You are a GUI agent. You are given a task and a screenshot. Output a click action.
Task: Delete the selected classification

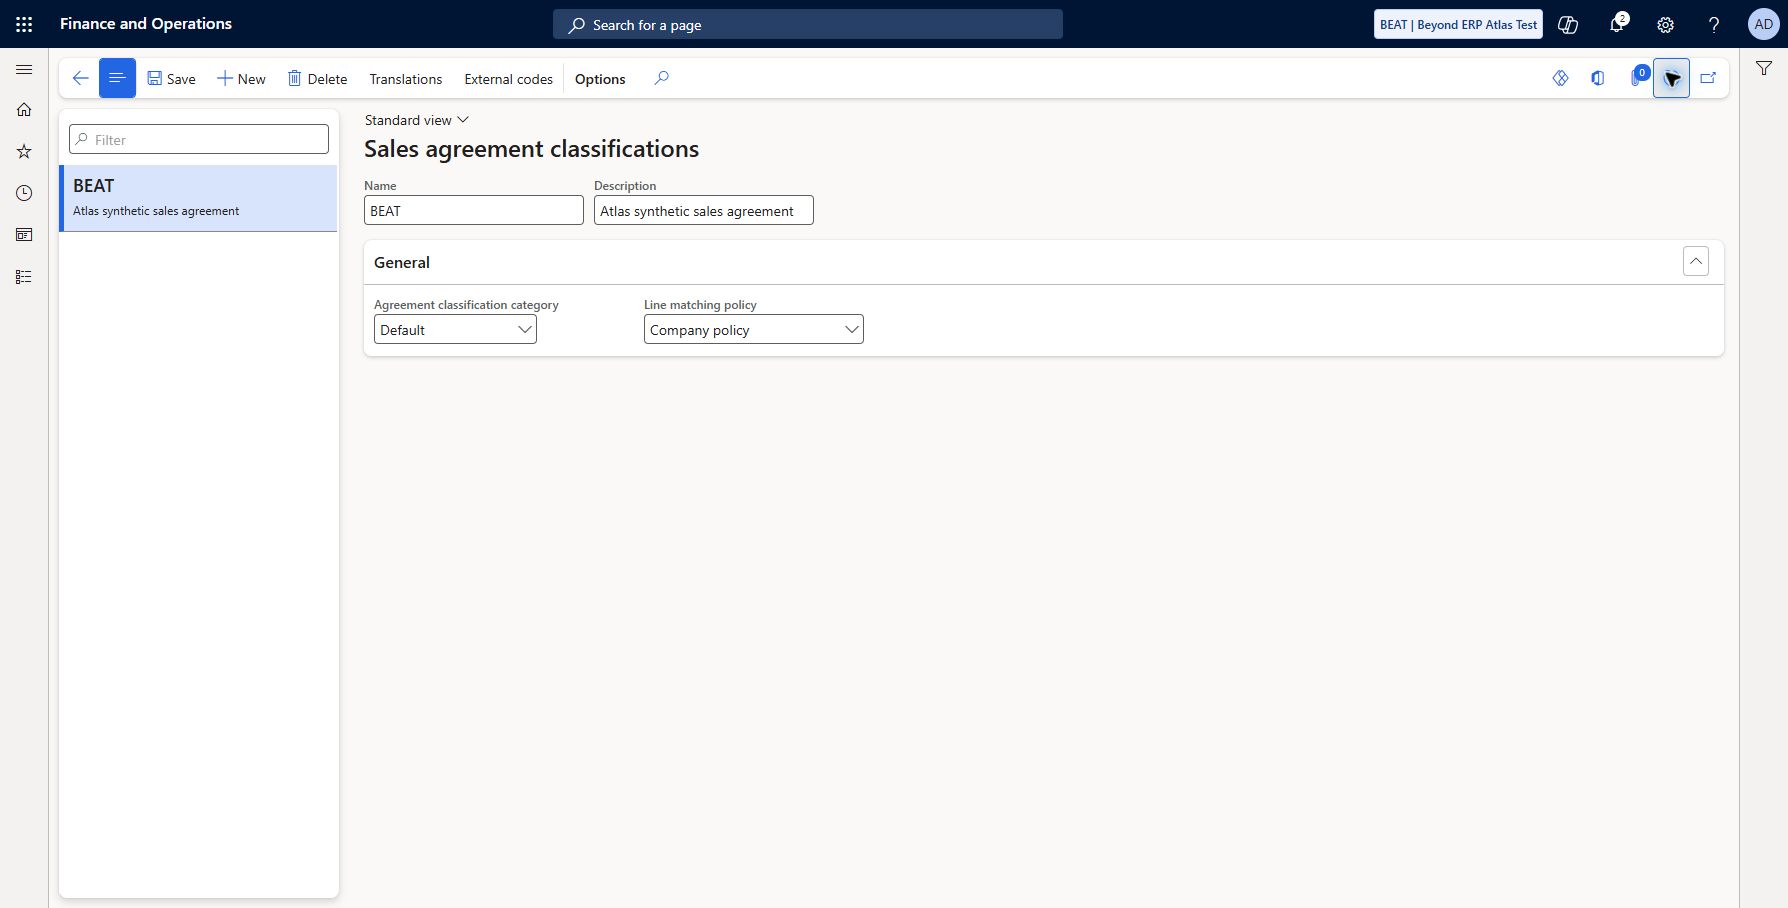(x=317, y=78)
